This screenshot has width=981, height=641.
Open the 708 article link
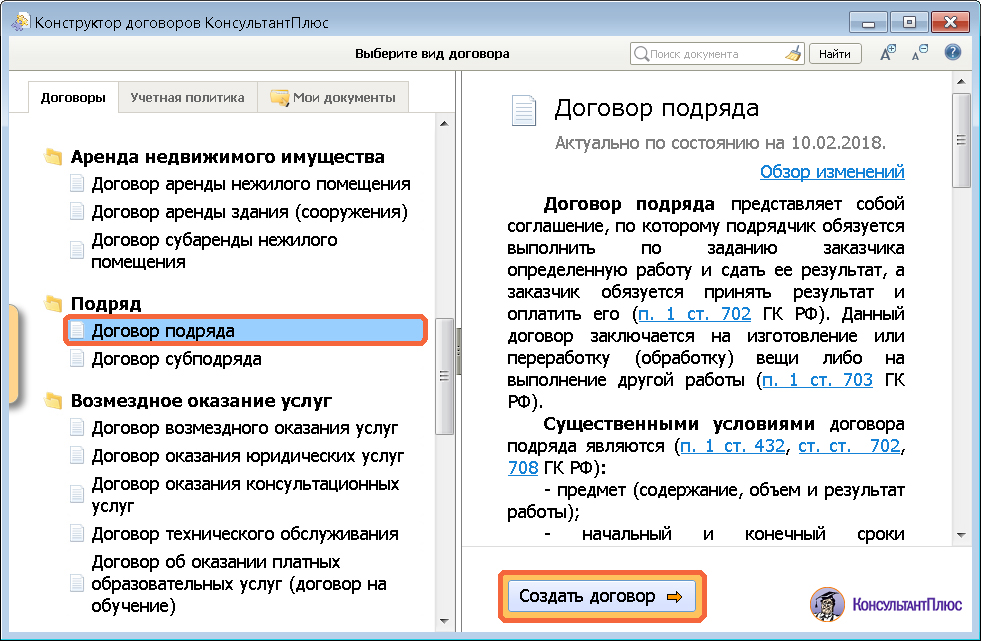click(523, 468)
